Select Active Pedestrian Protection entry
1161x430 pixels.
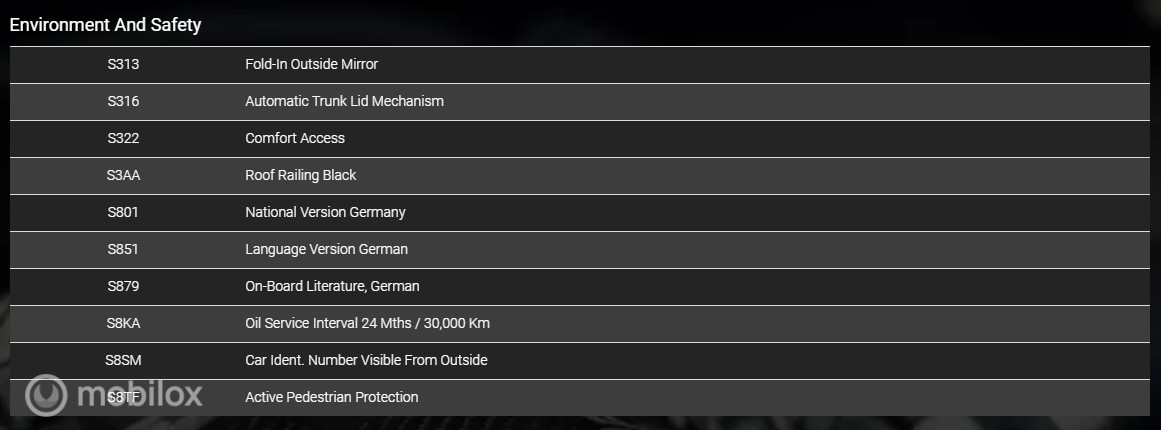332,397
